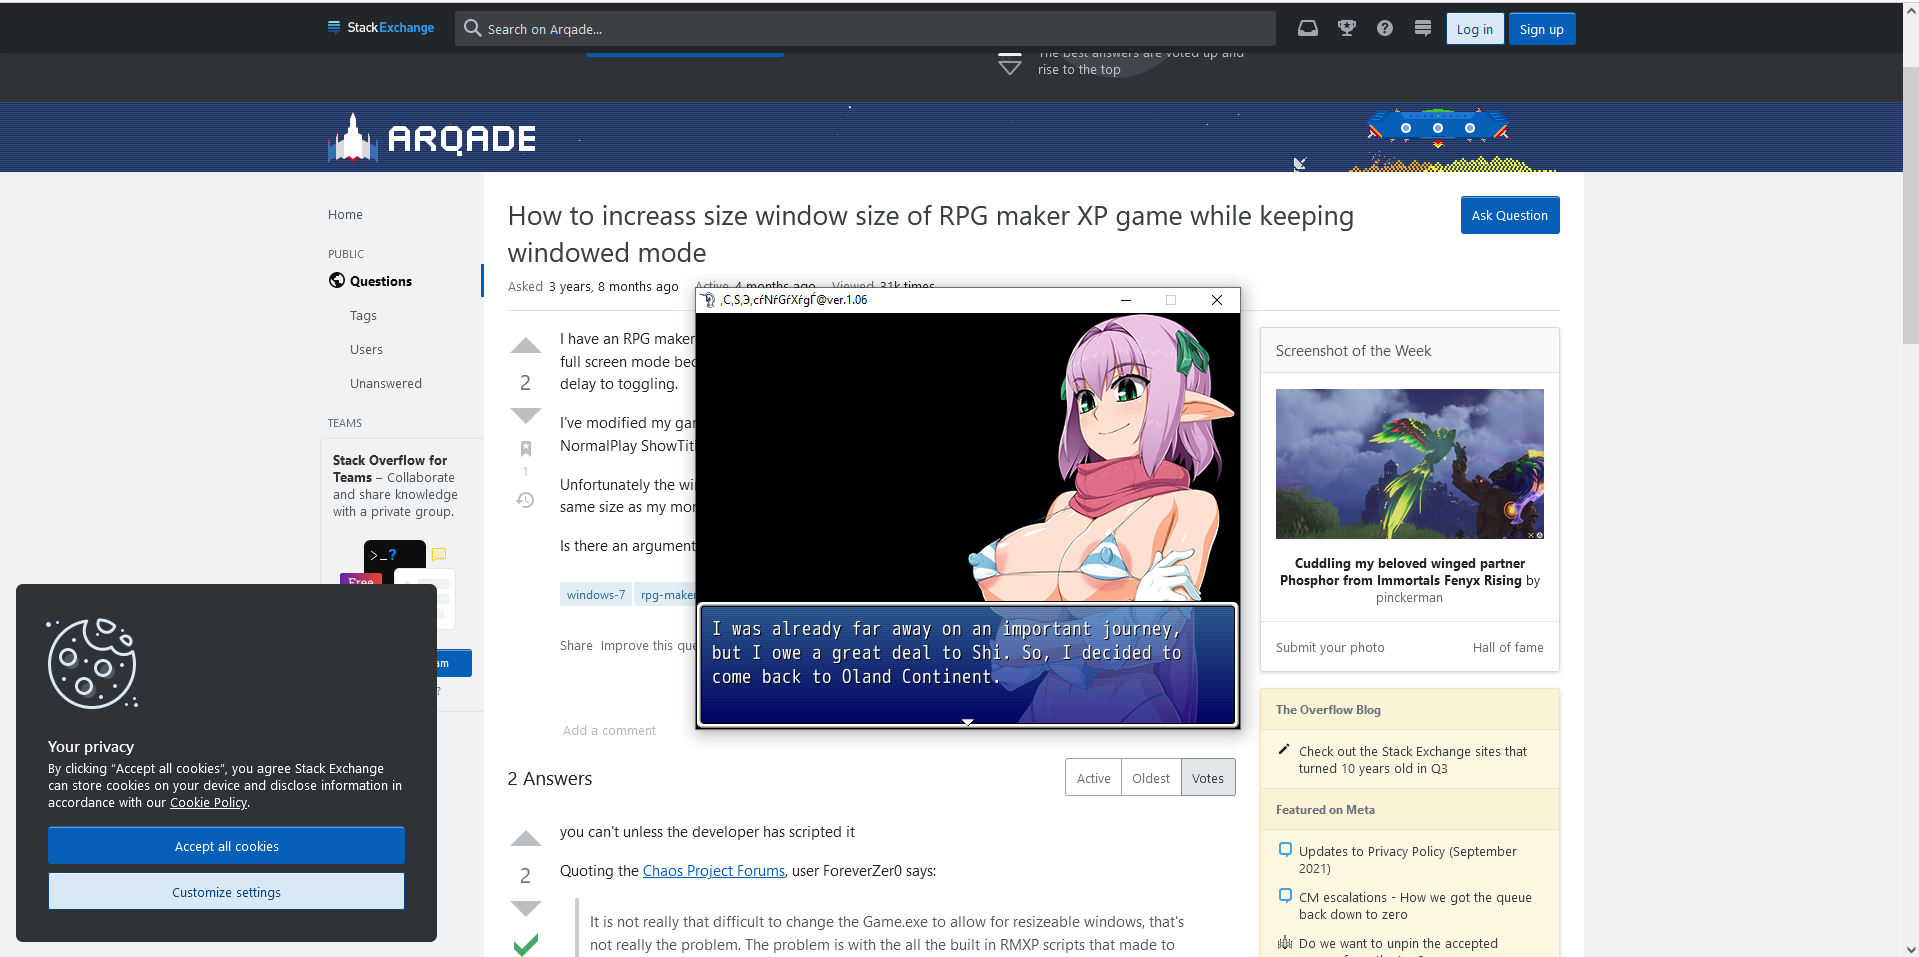Viewport: 1919px width, 957px height.
Task: Click the voting arrows icon in site tour banner
Action: pos(1010,64)
